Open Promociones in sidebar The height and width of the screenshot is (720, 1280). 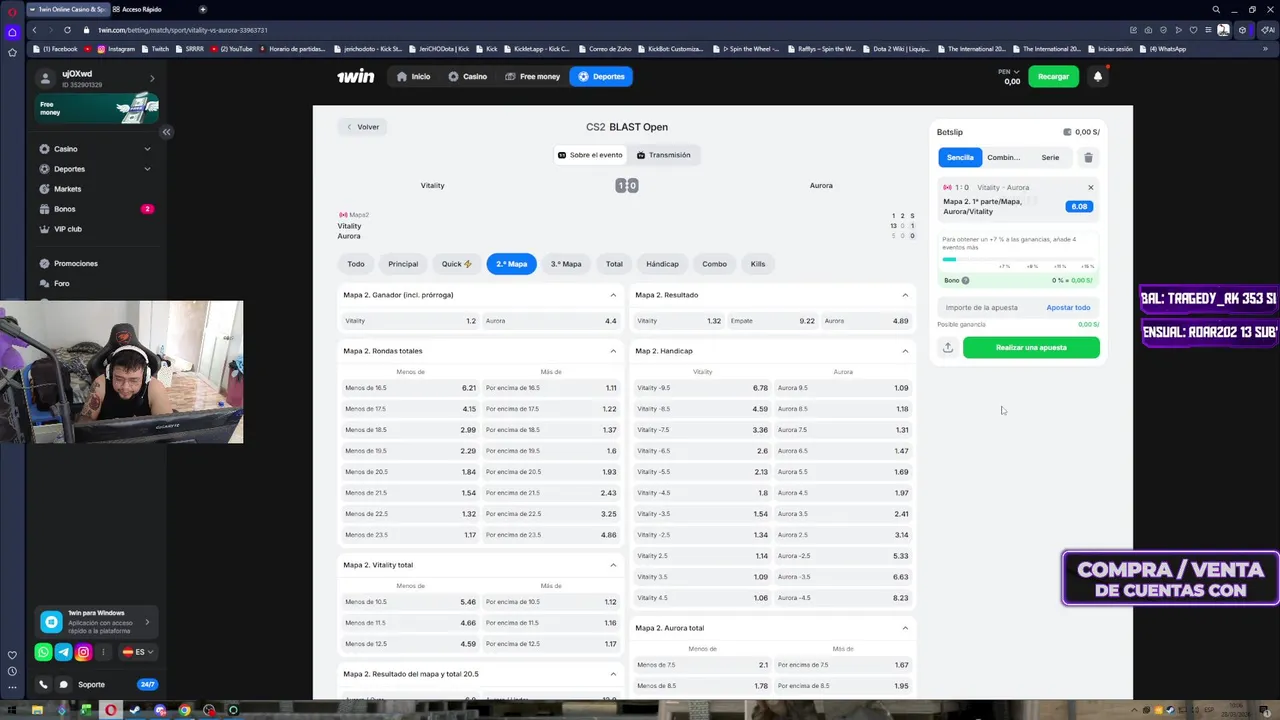pos(76,263)
